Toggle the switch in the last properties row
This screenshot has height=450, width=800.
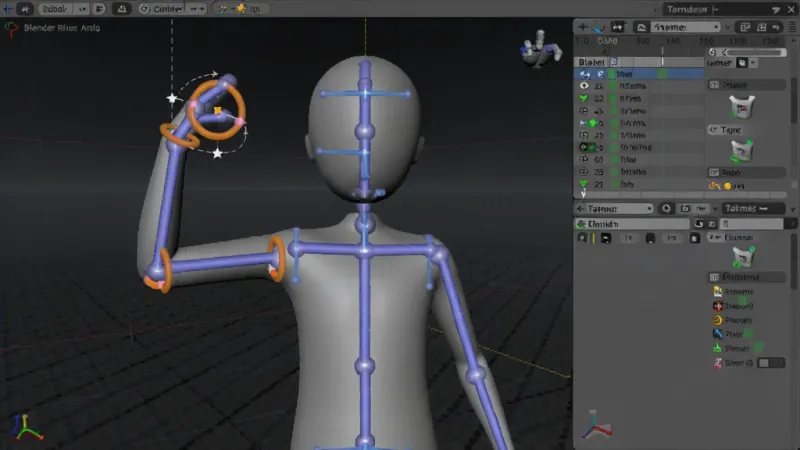(771, 363)
